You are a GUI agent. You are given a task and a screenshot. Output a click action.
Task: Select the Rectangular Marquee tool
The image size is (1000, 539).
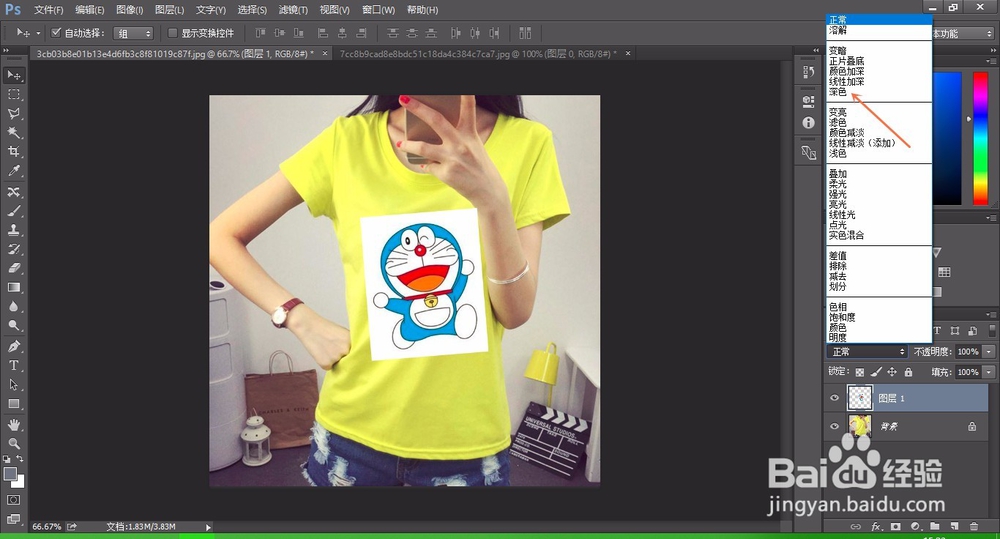tap(13, 94)
